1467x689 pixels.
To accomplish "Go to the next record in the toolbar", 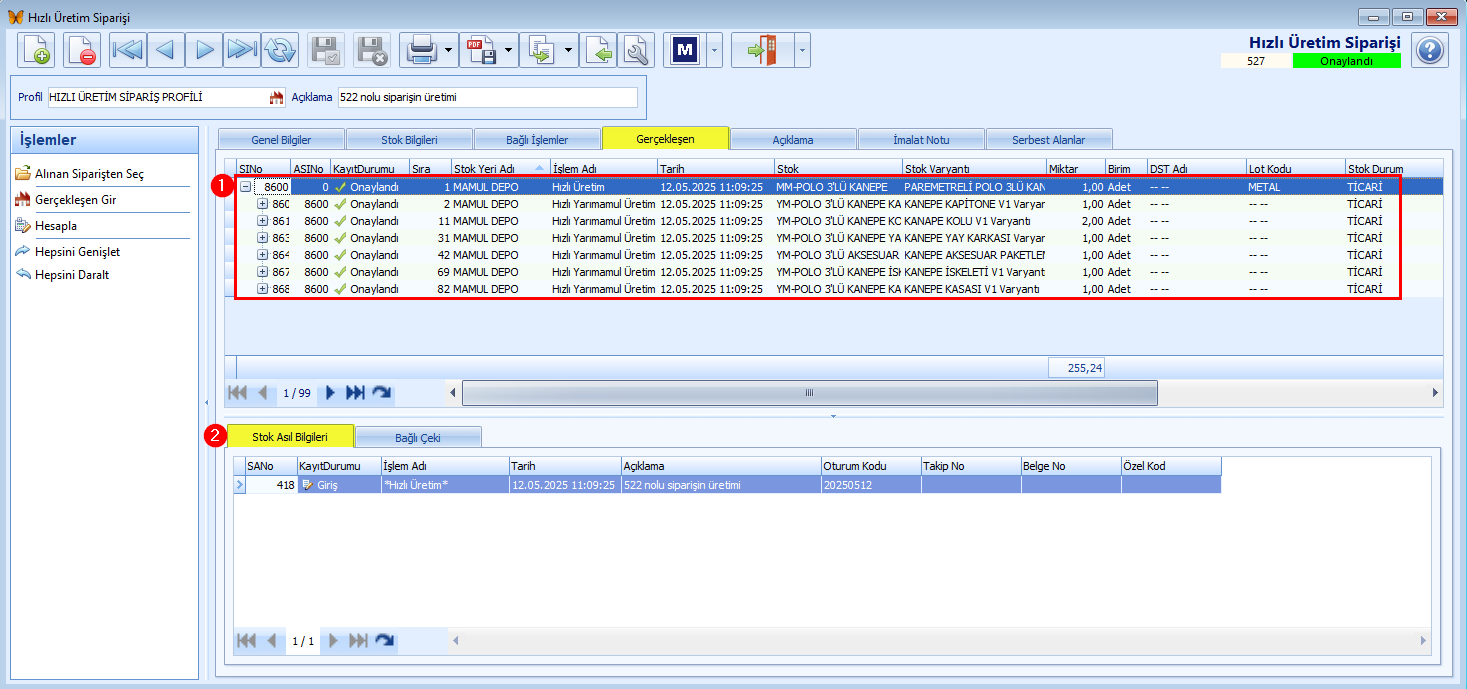I will click(204, 49).
